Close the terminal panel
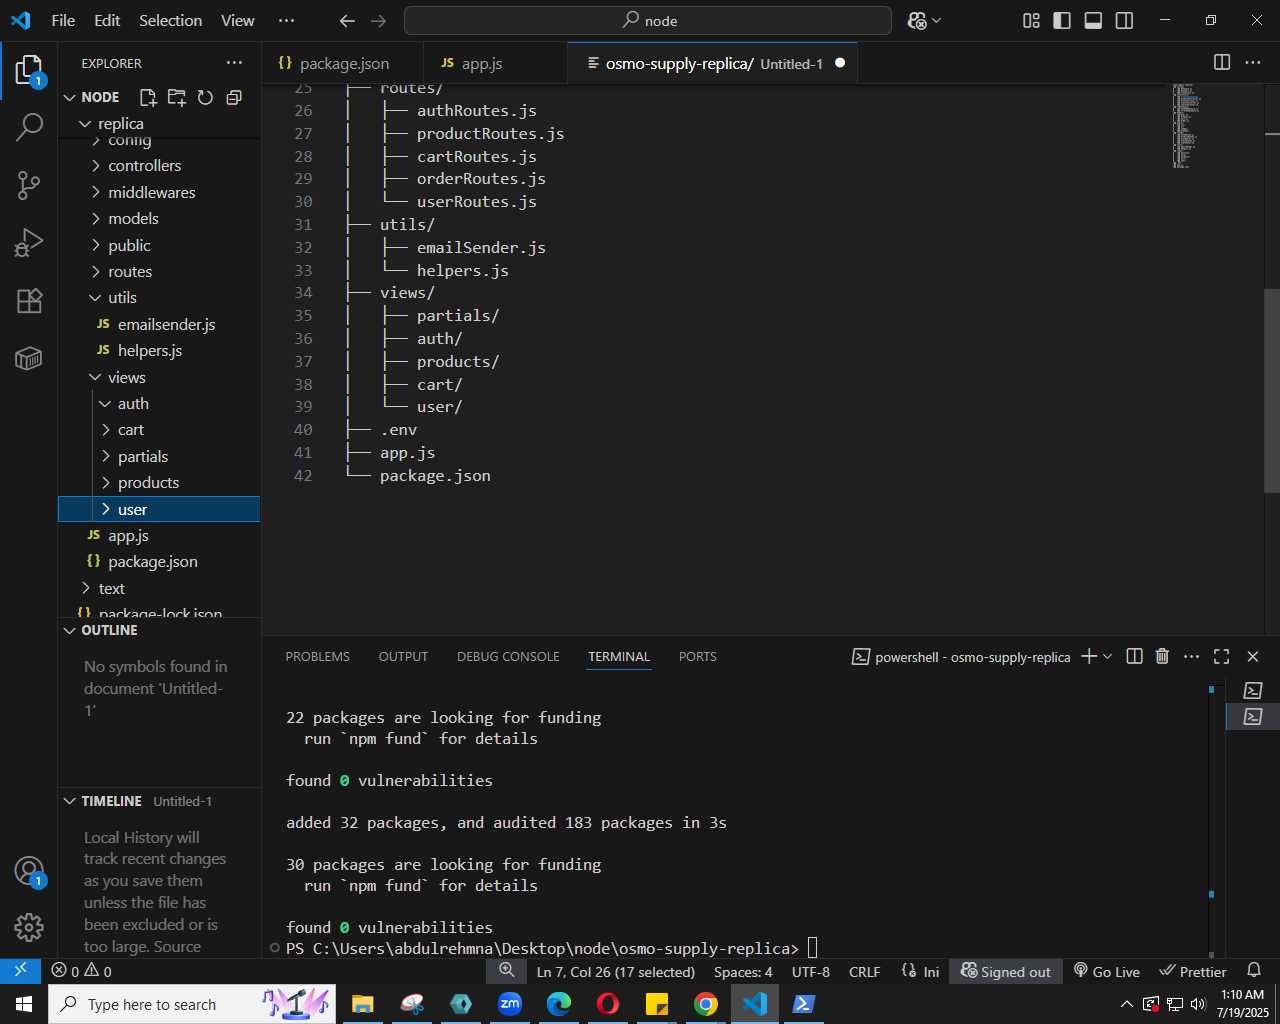The height and width of the screenshot is (1024, 1280). click(x=1252, y=656)
